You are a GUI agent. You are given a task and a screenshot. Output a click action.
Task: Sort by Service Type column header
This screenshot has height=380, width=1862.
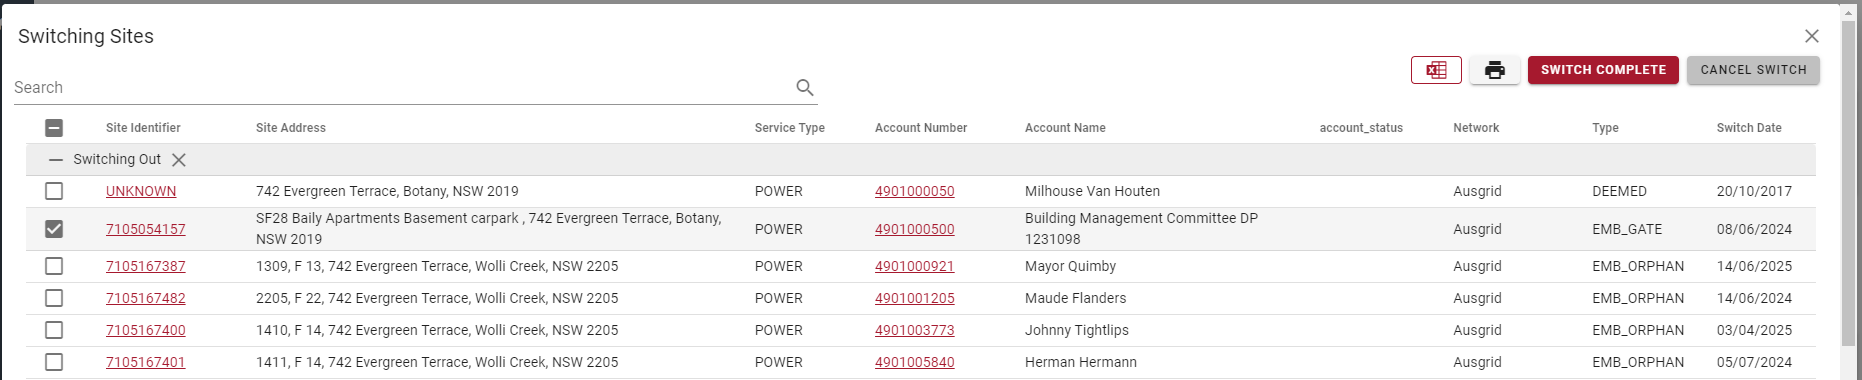pyautogui.click(x=790, y=128)
